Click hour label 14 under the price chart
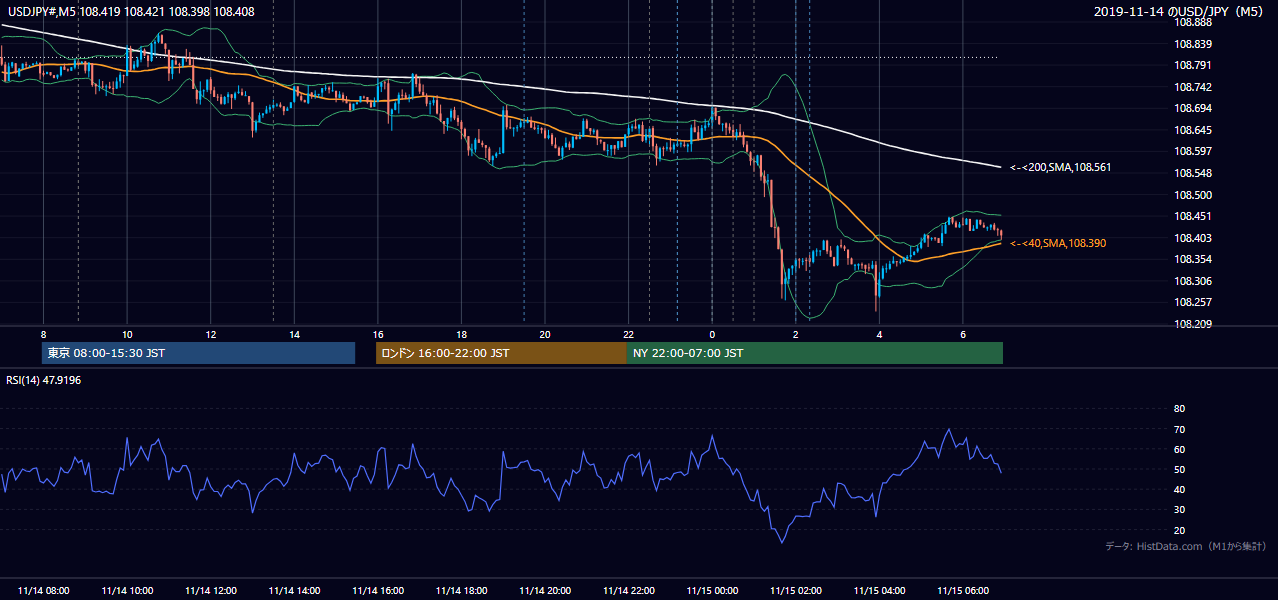Screen dimensions: 1278x600 [x=294, y=334]
